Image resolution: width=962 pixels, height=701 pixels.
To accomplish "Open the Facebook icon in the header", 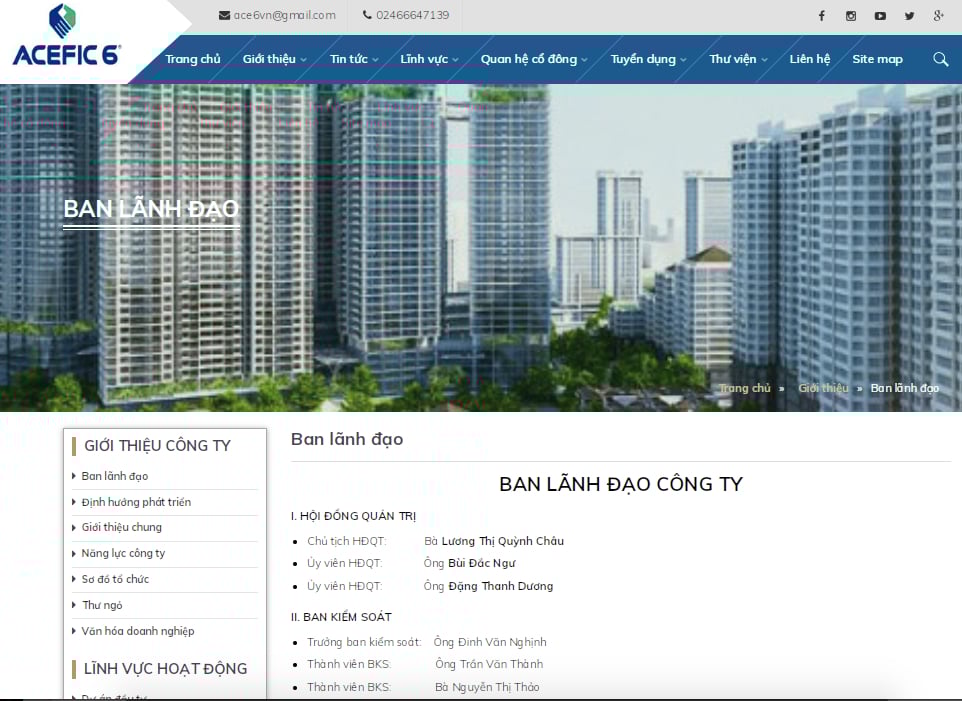I will pyautogui.click(x=821, y=15).
